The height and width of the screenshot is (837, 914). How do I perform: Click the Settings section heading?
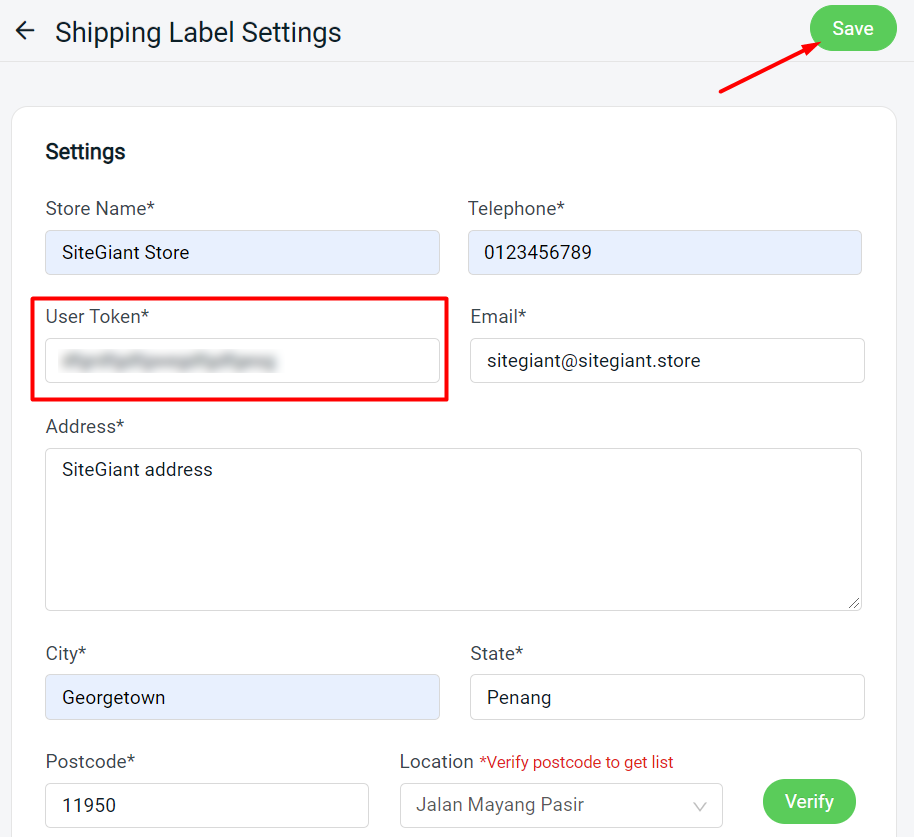86,152
